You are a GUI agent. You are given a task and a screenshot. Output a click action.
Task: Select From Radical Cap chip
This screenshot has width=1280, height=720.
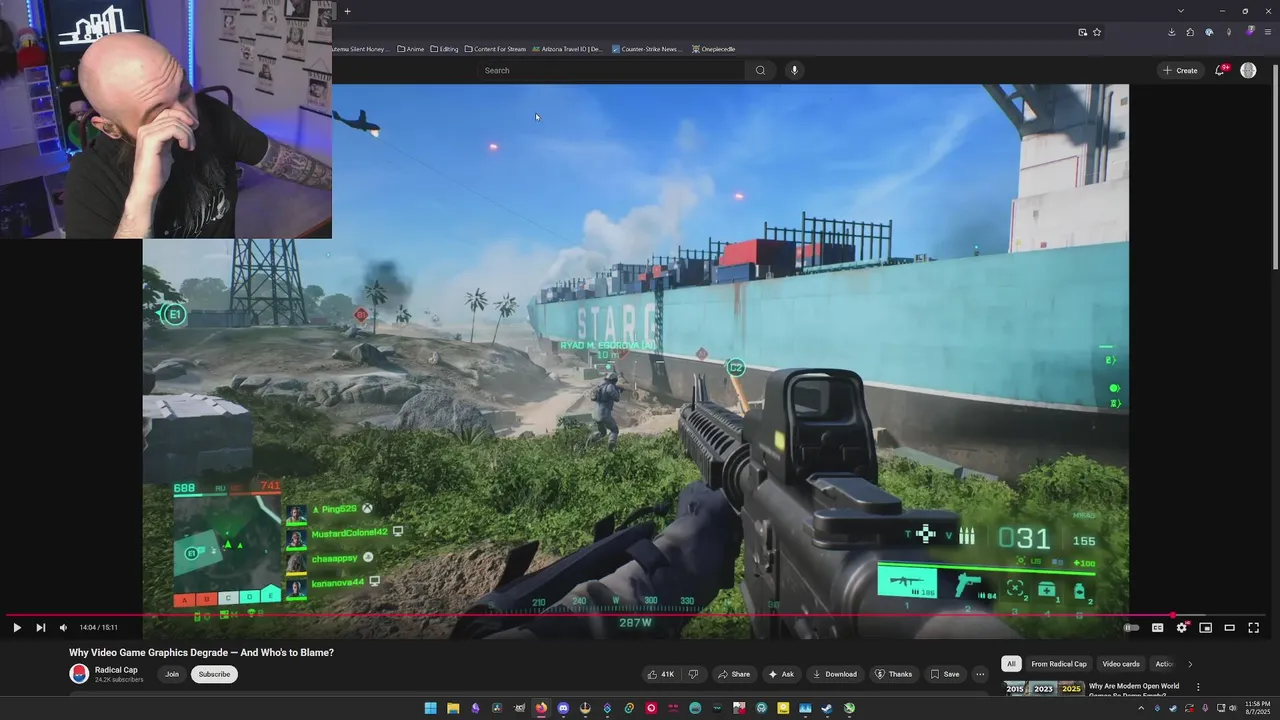[x=1059, y=664]
